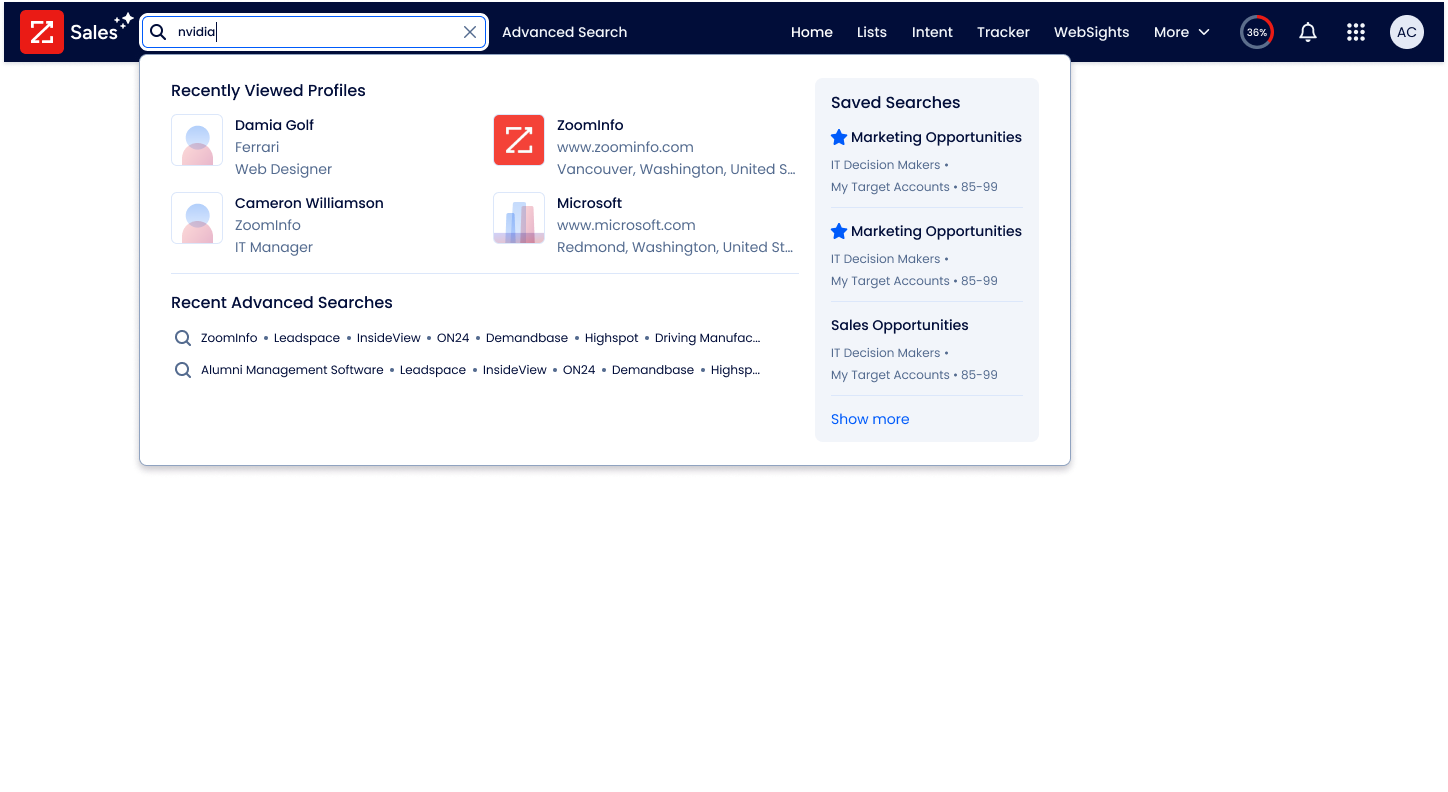Open notifications bell
The image size is (1448, 792).
click(x=1308, y=32)
